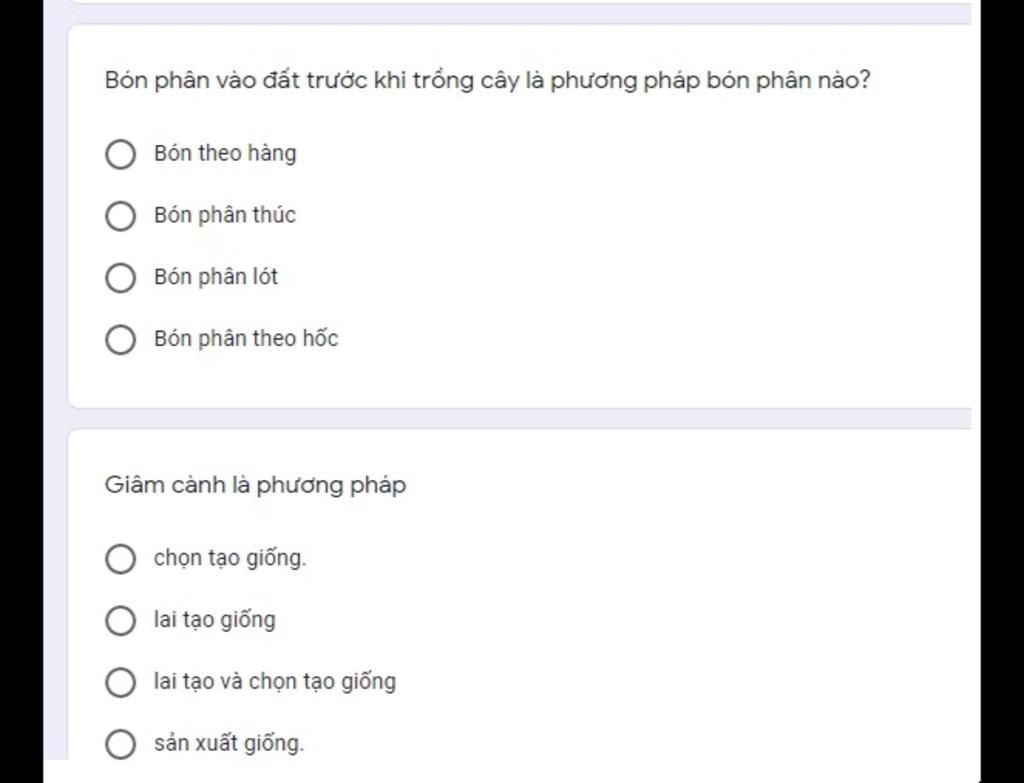Click the 'Bón phân vào đất' question title

coord(487,81)
